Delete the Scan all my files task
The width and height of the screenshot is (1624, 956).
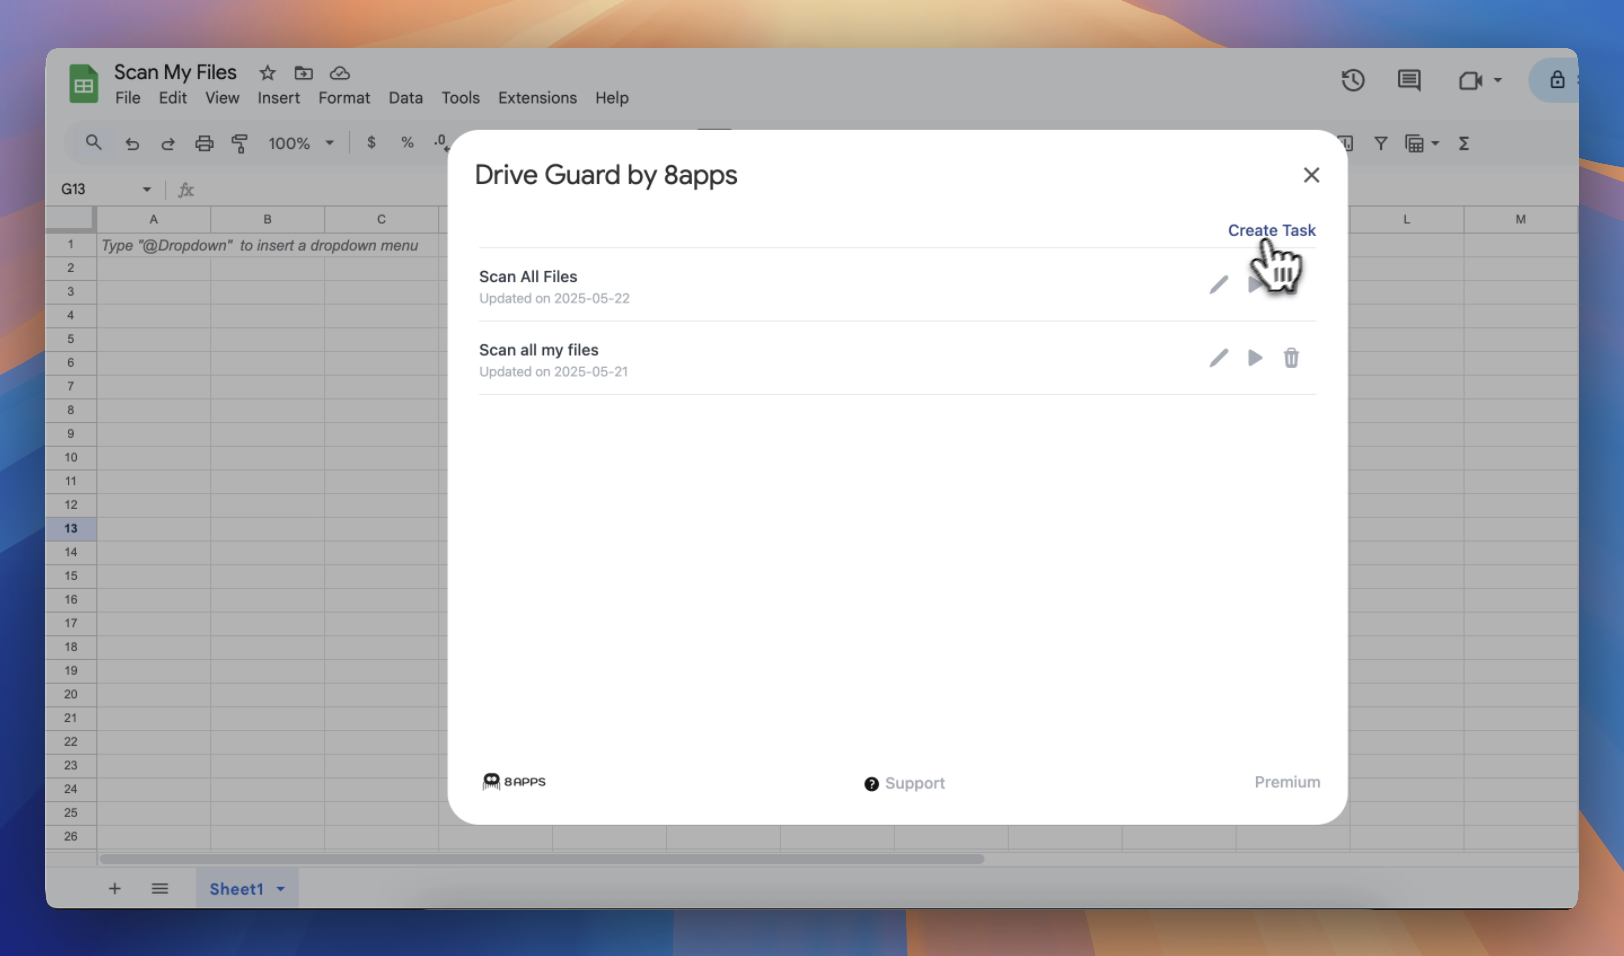click(1291, 358)
